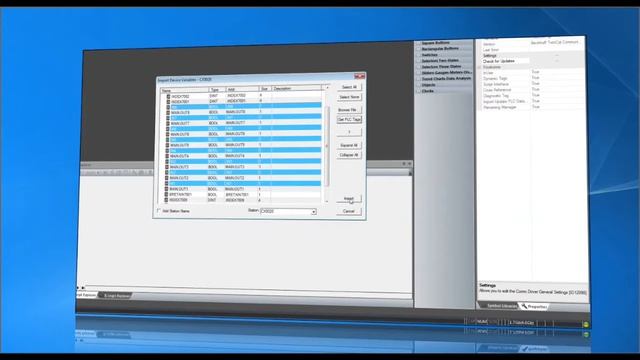640x360 pixels.
Task: Click the variable icon beside MAIN.OUT2
Action: 167,178
